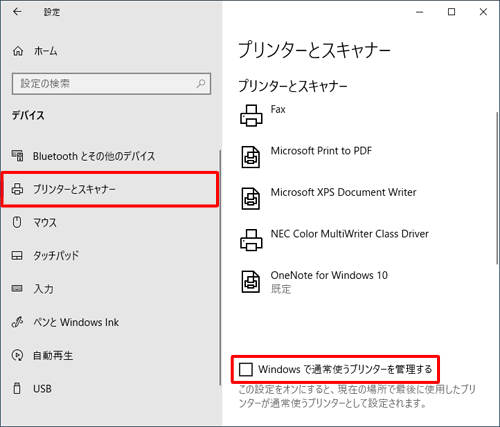Click the Bluetooth devices sidebar icon
Image resolution: width=500 pixels, height=427 pixels.
point(17,156)
